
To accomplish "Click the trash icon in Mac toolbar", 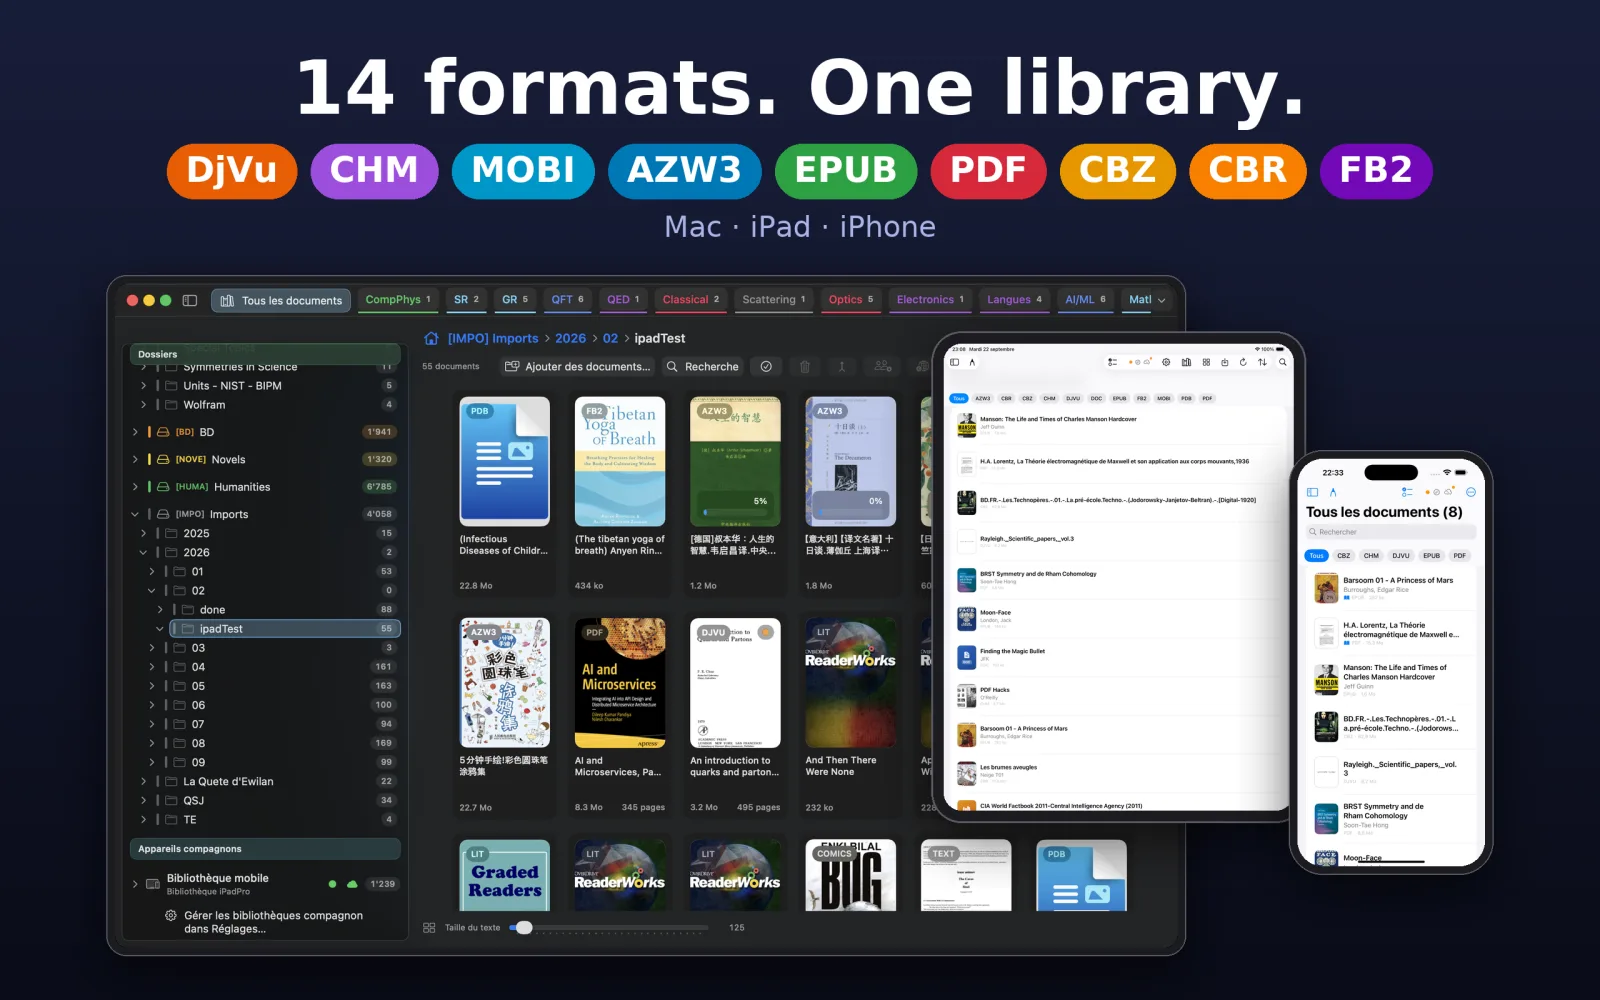I will click(x=805, y=366).
